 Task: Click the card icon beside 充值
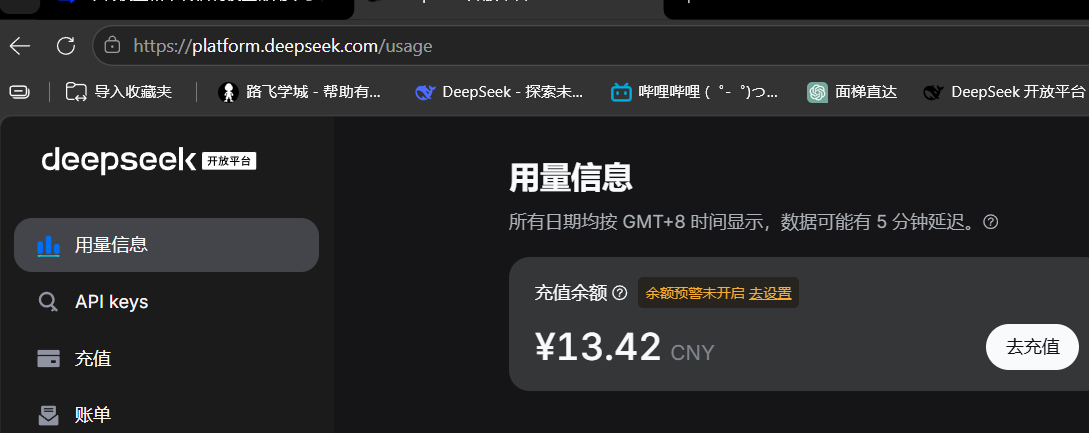48,359
